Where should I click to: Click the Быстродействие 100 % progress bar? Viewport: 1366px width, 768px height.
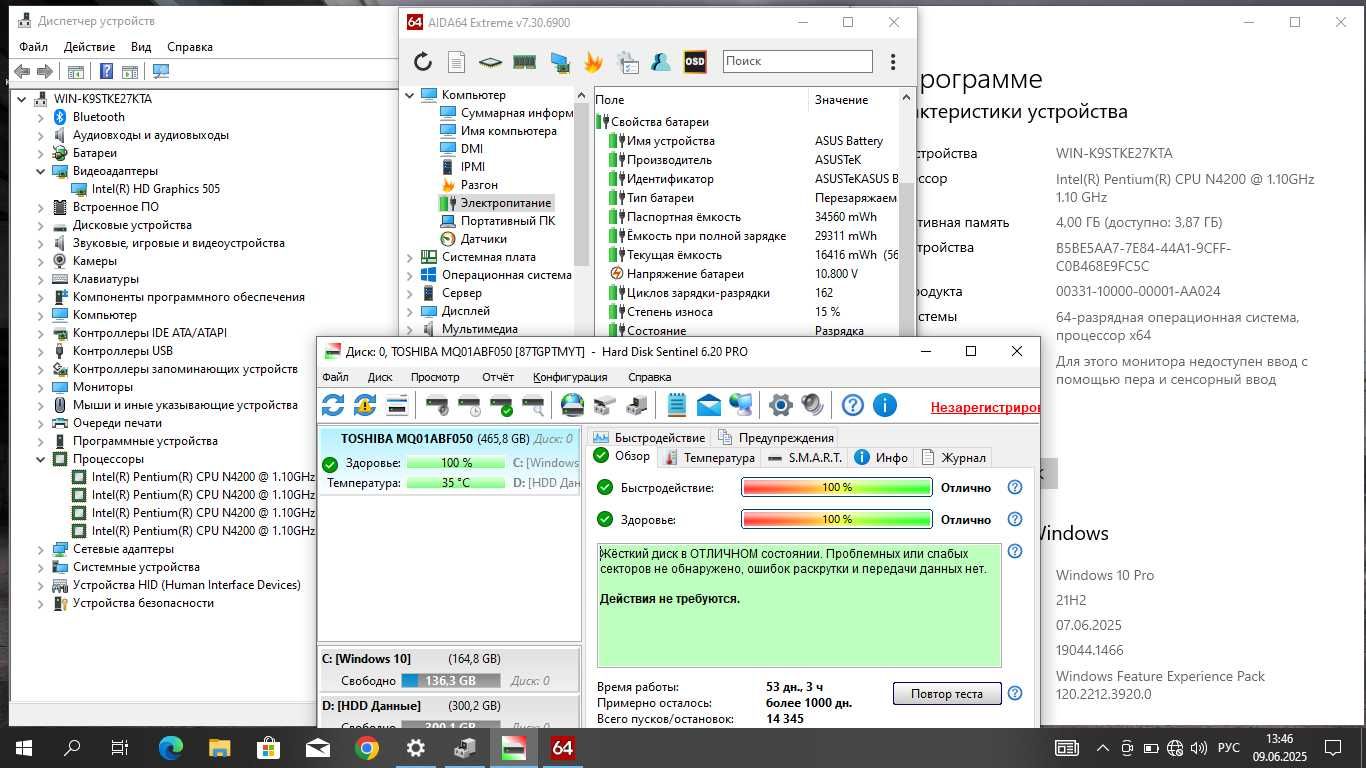(x=837, y=488)
